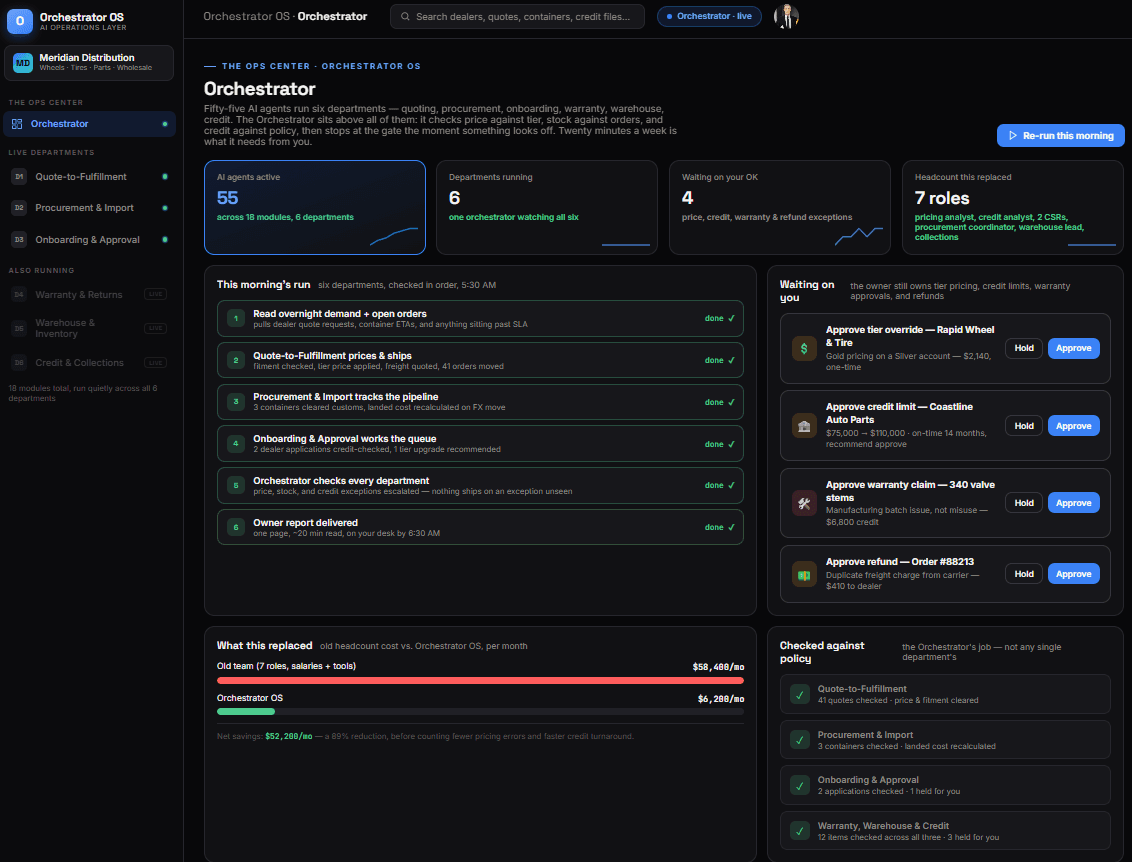1132x862 pixels.
Task: Click the Meridian Distribution MD badge icon
Action: pyautogui.click(x=23, y=63)
